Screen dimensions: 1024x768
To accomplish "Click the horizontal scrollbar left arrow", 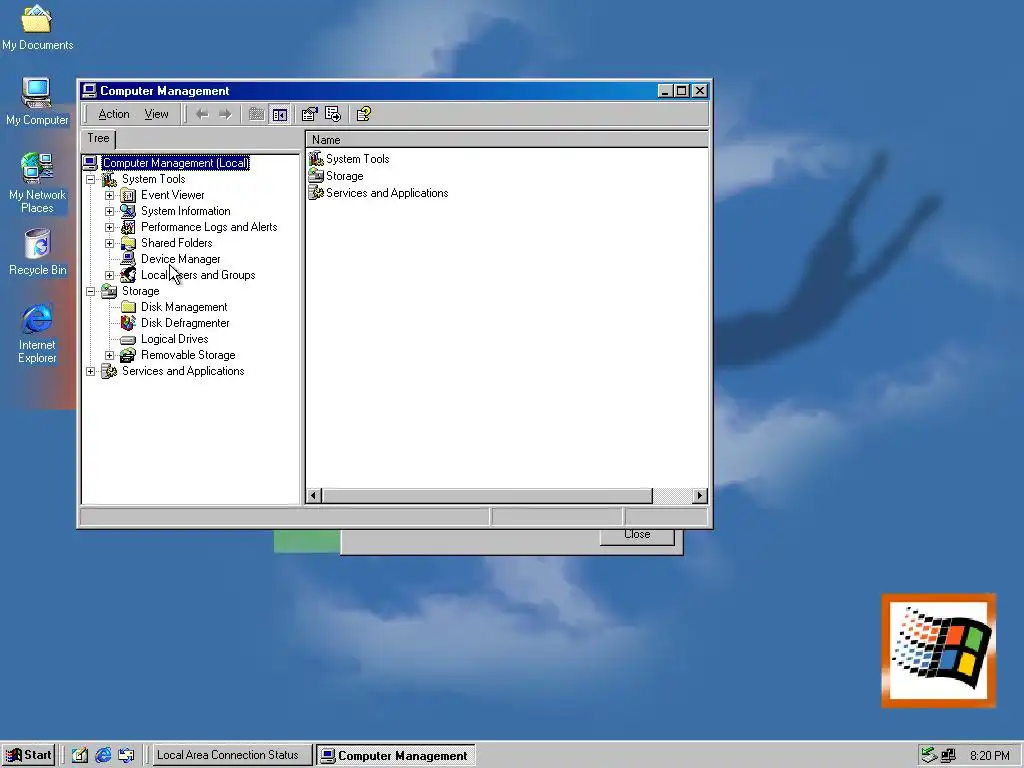I will pyautogui.click(x=314, y=496).
